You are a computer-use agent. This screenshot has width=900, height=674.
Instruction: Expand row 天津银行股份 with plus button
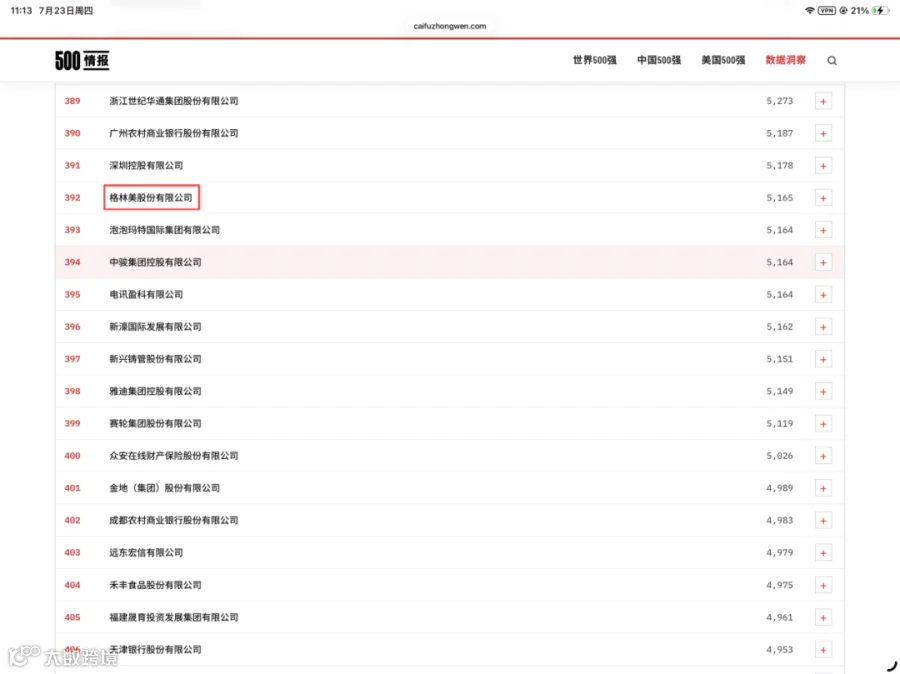(823, 650)
